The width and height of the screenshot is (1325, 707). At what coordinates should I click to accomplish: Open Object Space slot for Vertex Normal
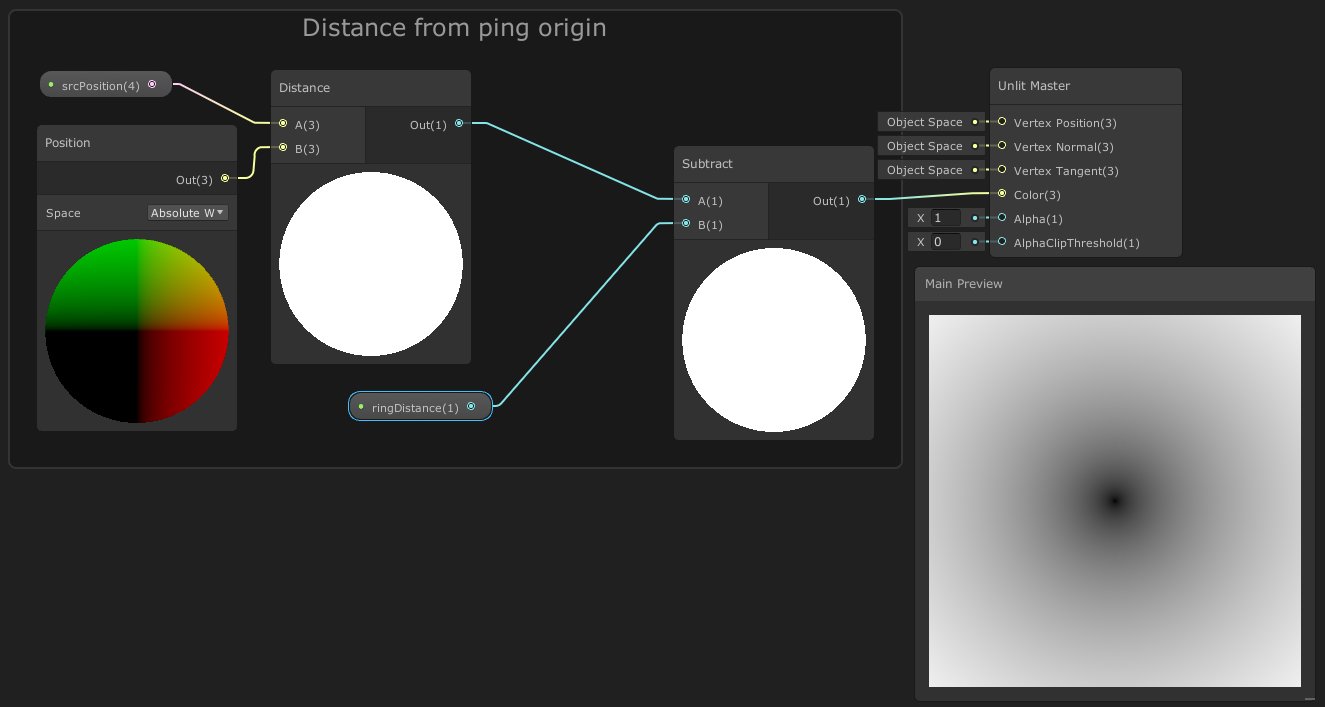click(x=924, y=146)
